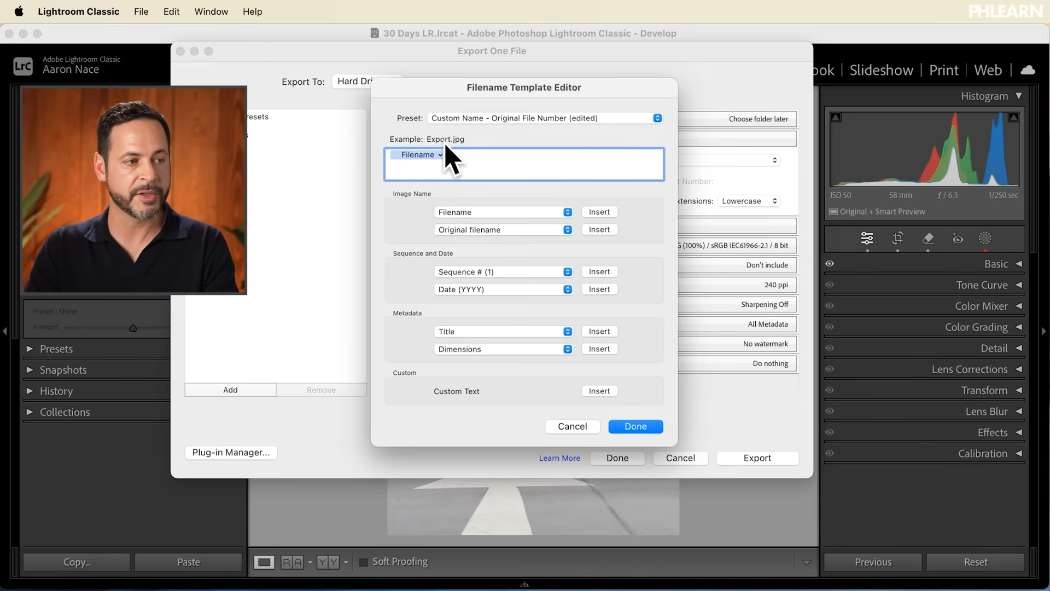Screen dimensions: 1050x591
Task: Click the filename template text field
Action: coord(524,164)
